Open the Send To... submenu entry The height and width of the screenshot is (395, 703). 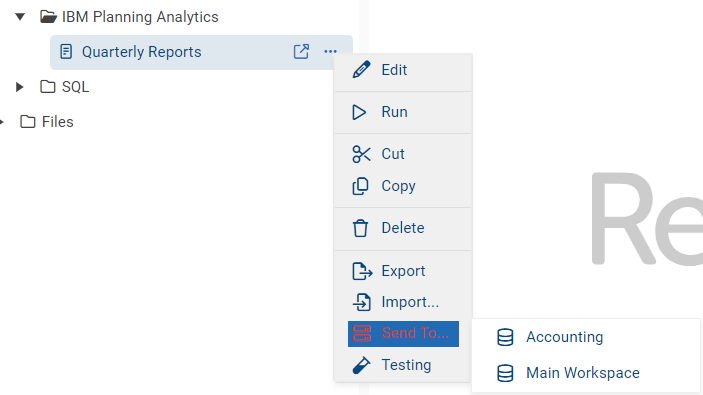tap(403, 334)
